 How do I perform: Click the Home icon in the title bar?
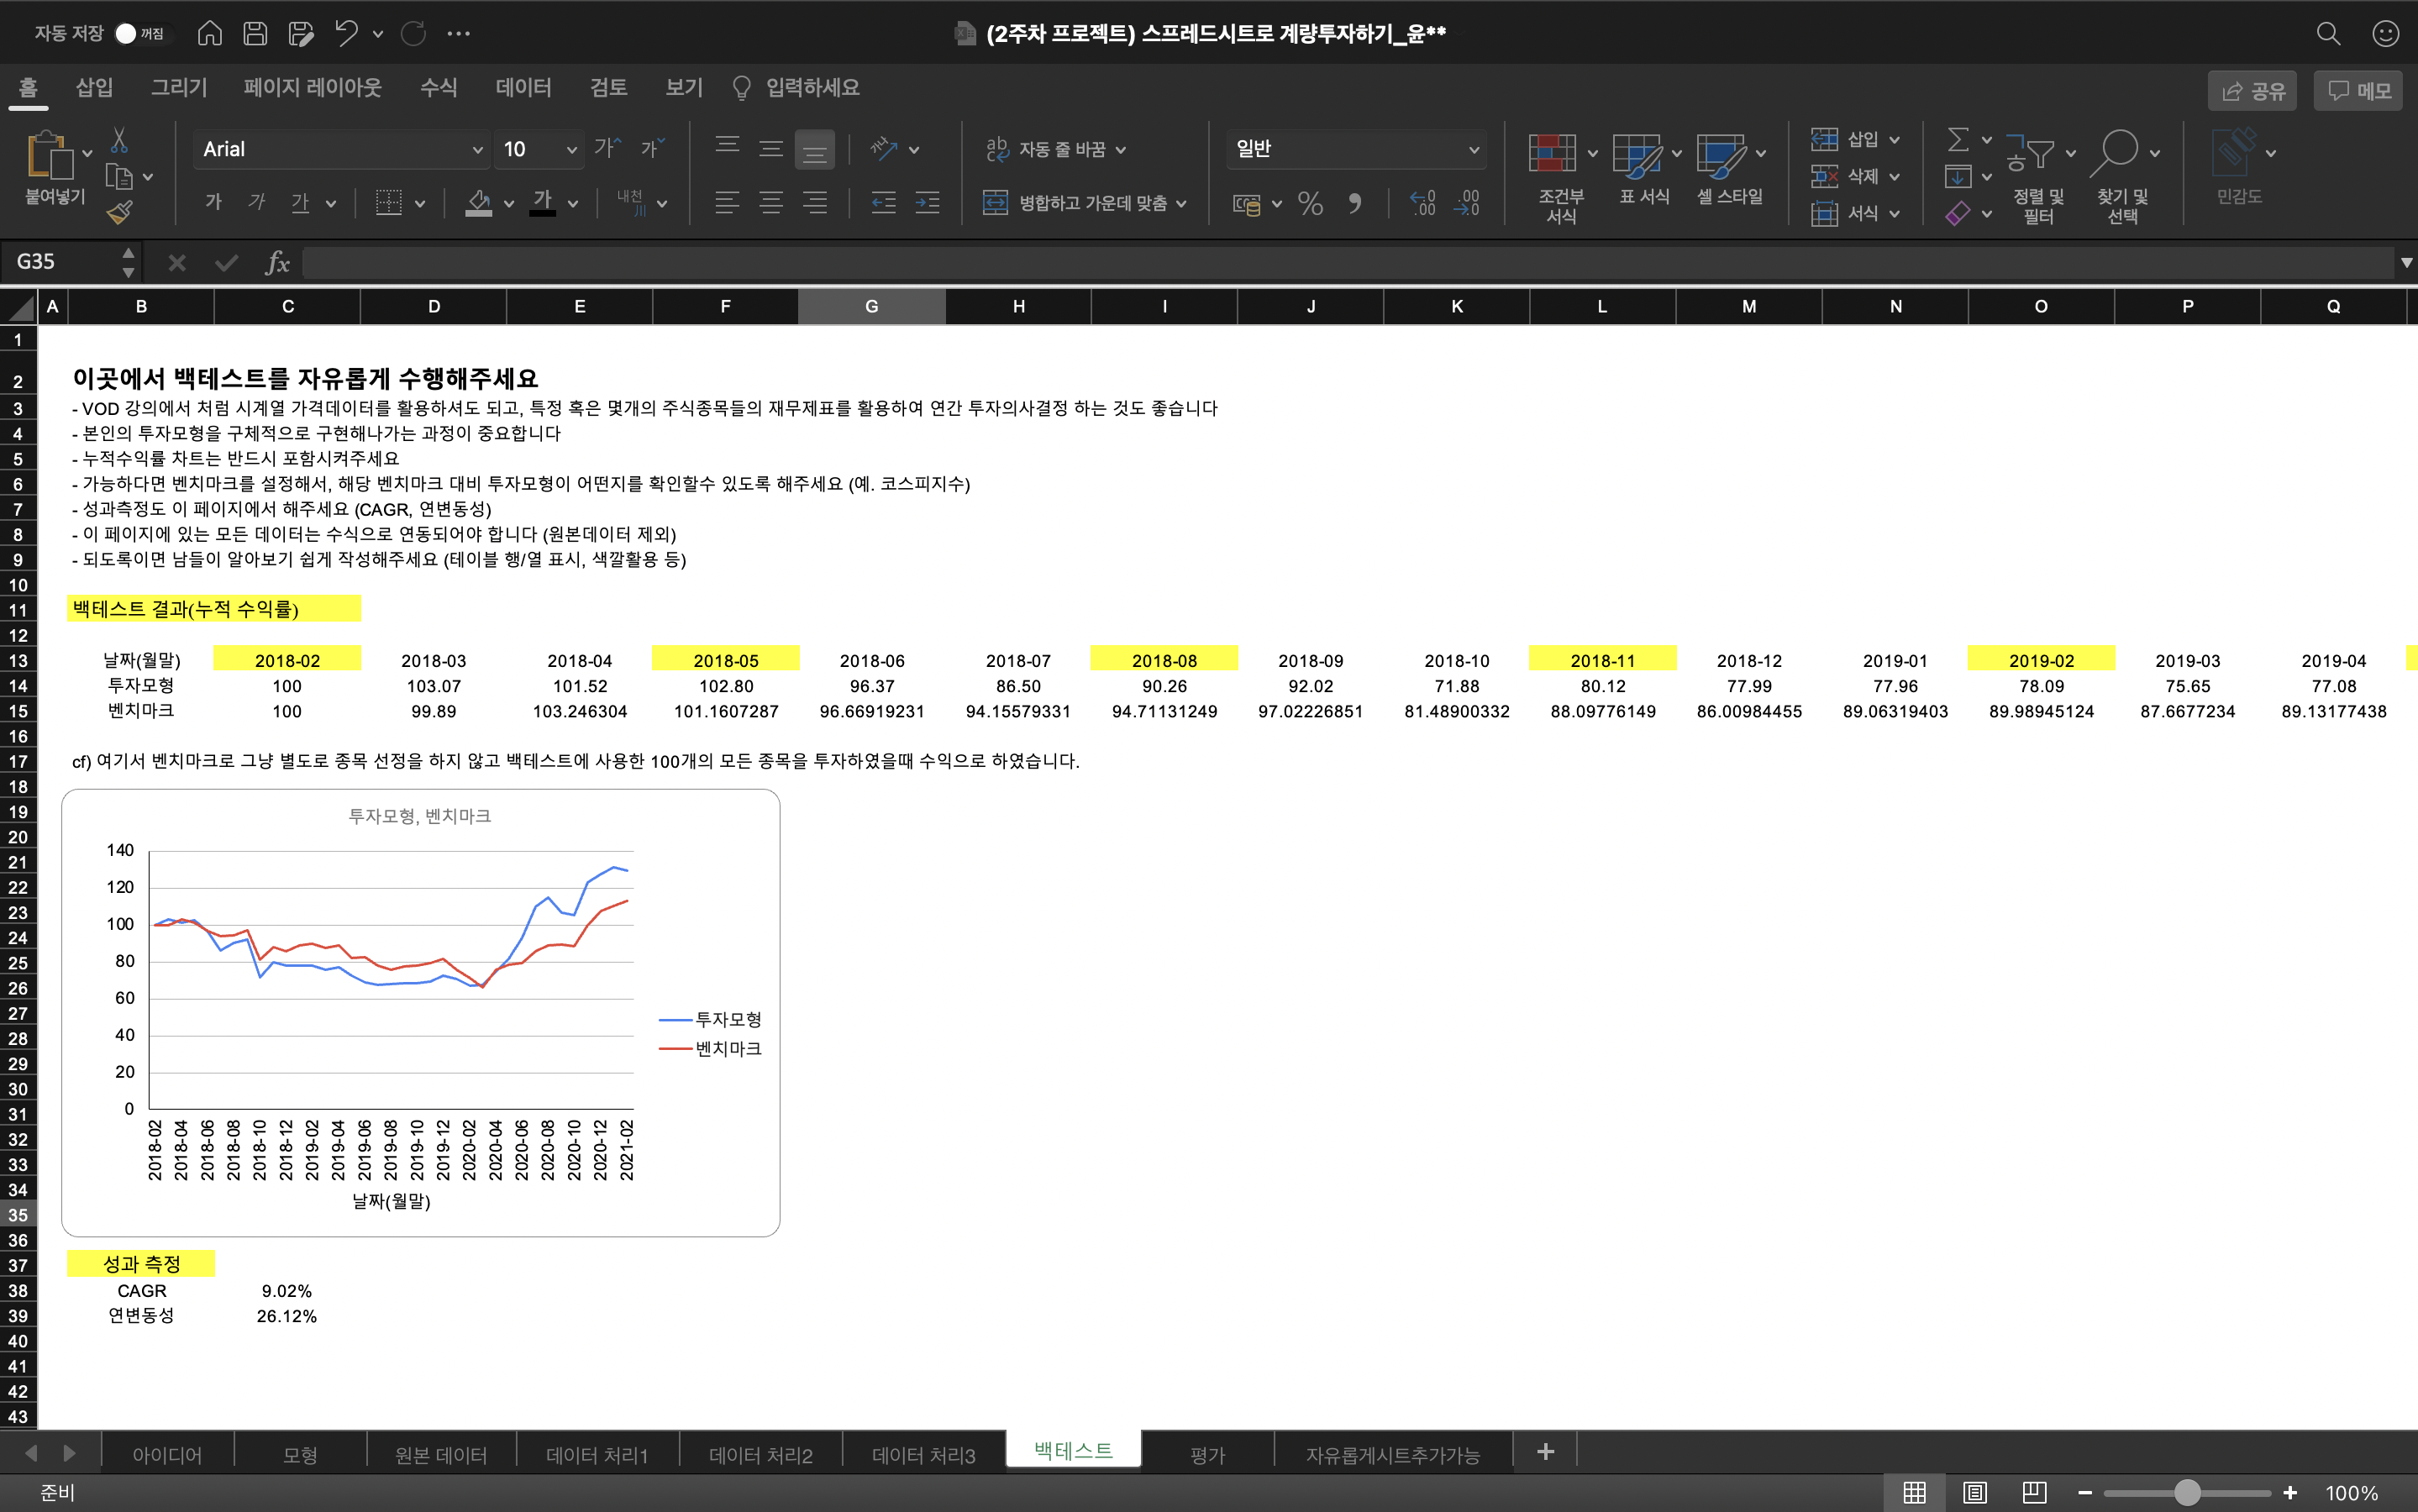click(x=209, y=33)
